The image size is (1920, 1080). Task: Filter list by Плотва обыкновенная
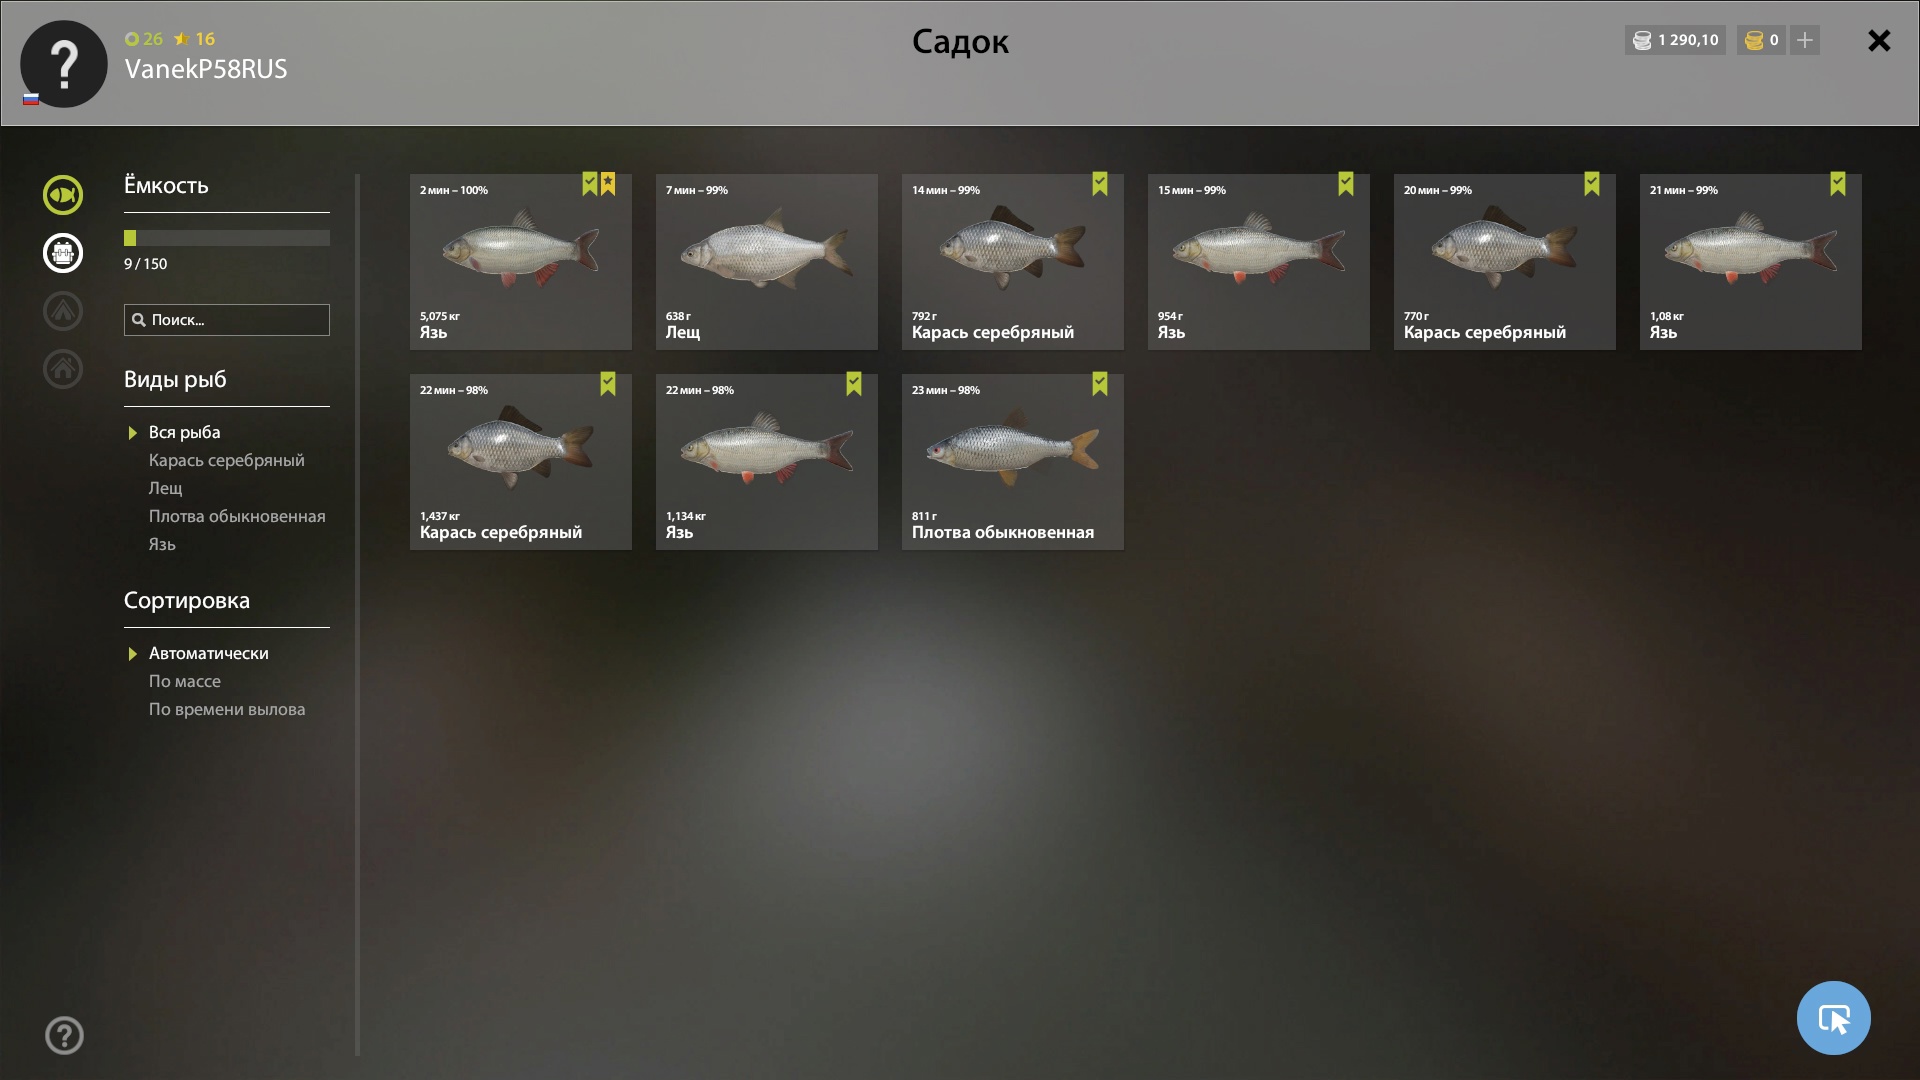tap(237, 517)
